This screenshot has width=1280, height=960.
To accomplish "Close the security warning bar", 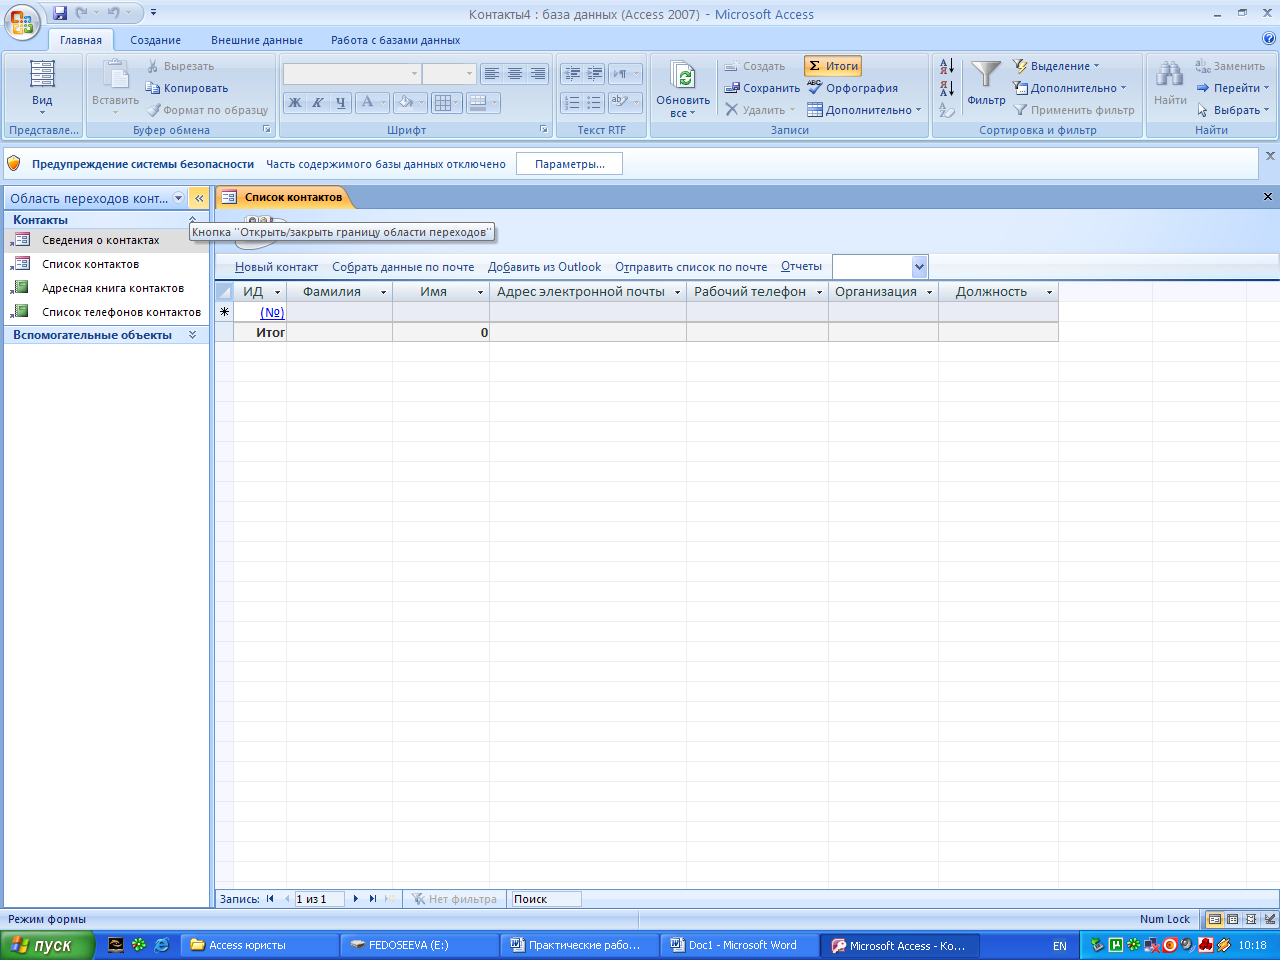I will tap(1270, 156).
